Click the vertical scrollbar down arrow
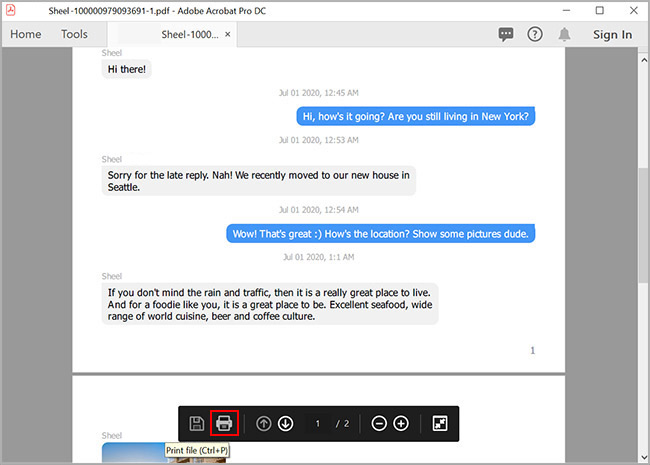 (643, 457)
